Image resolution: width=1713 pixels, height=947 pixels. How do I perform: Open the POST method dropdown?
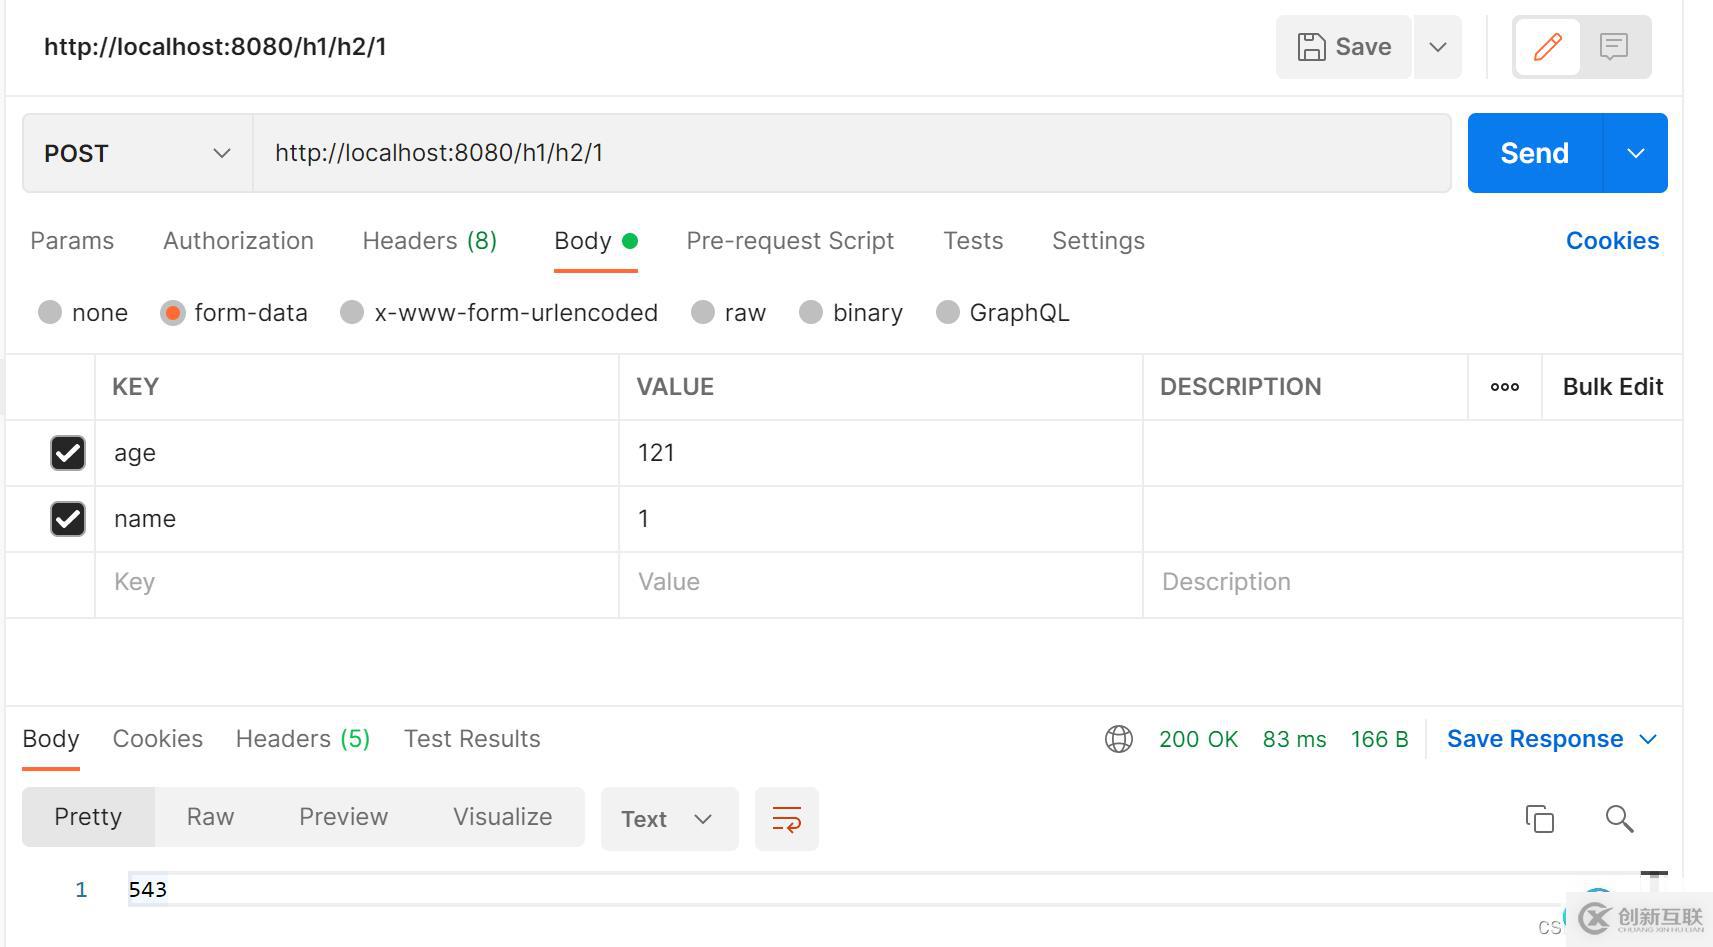(137, 153)
